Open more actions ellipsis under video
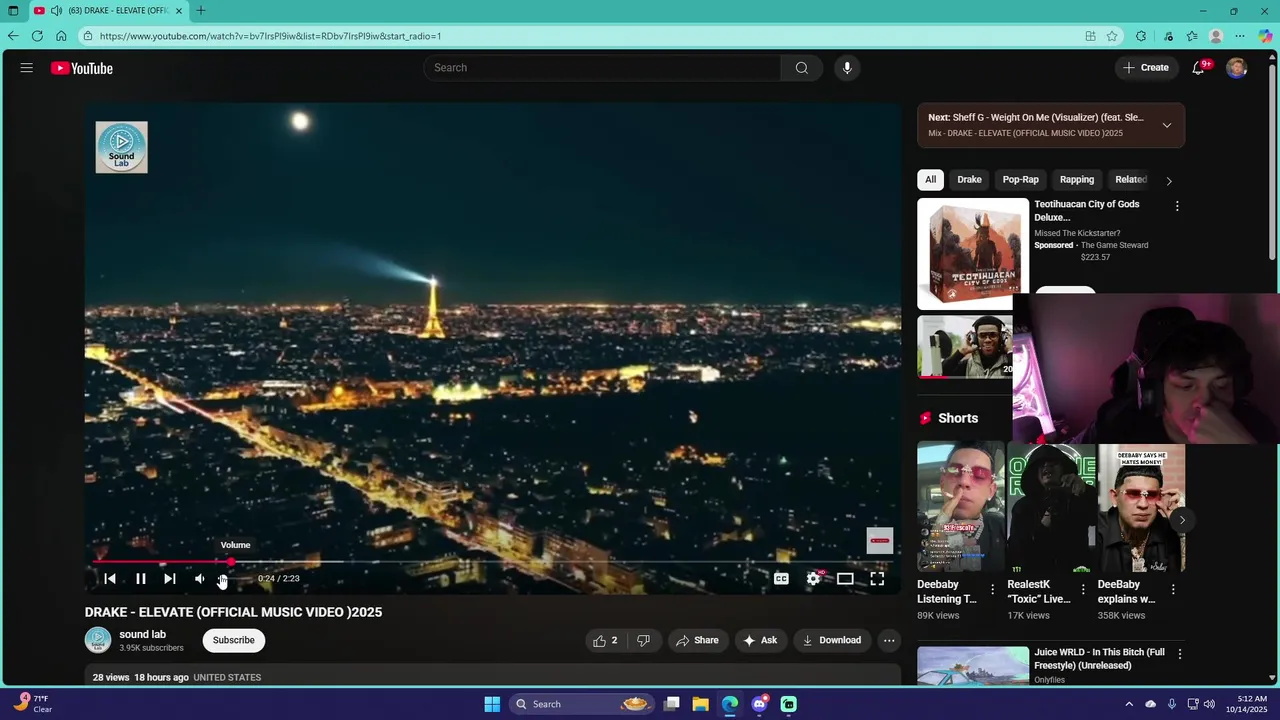 [x=889, y=641]
